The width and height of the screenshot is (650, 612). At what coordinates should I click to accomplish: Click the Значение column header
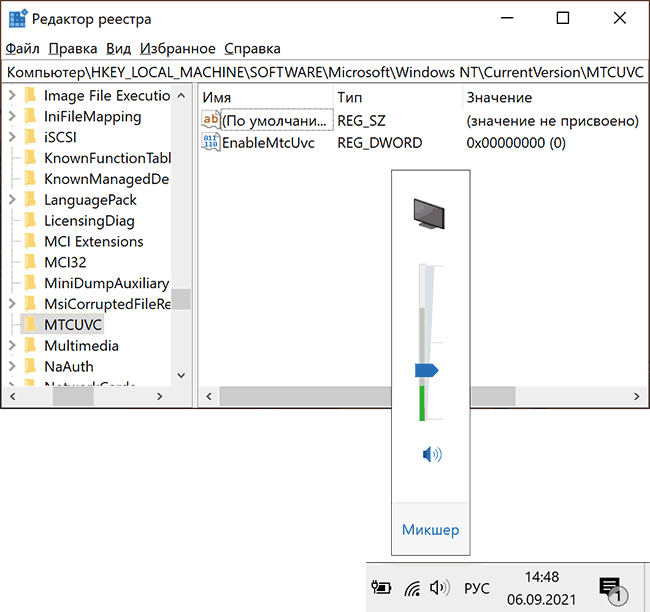[x=555, y=97]
